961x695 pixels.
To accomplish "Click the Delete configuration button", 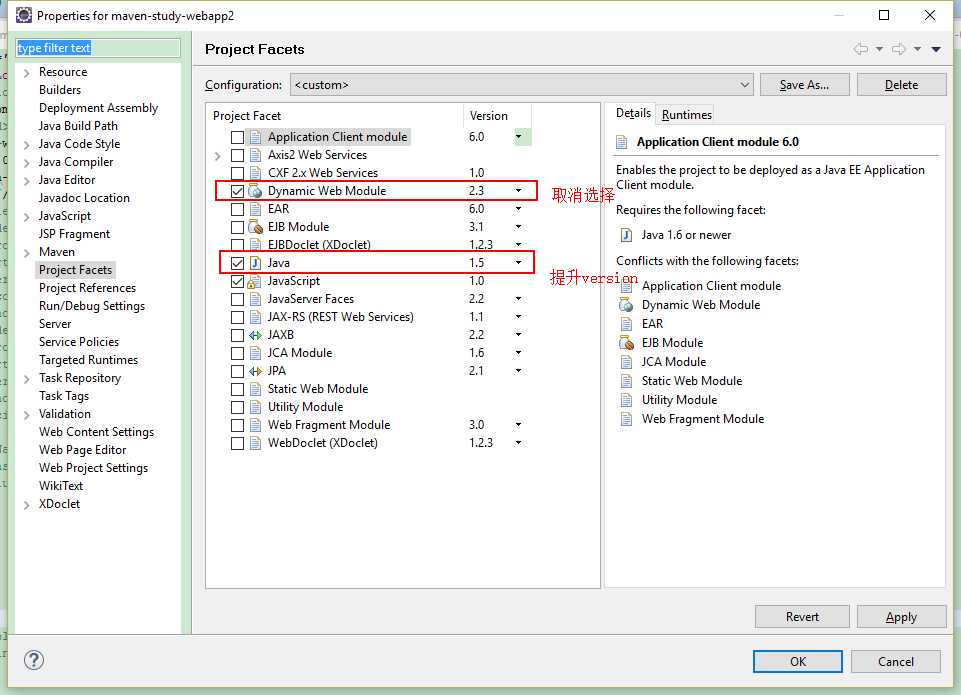I will point(901,85).
